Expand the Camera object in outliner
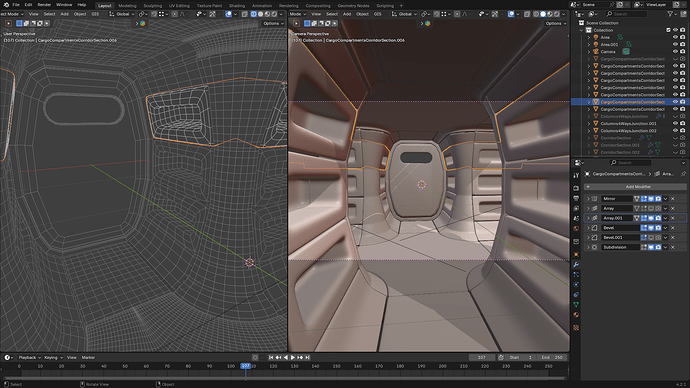Screen dimensions: 690x388 (589, 51)
